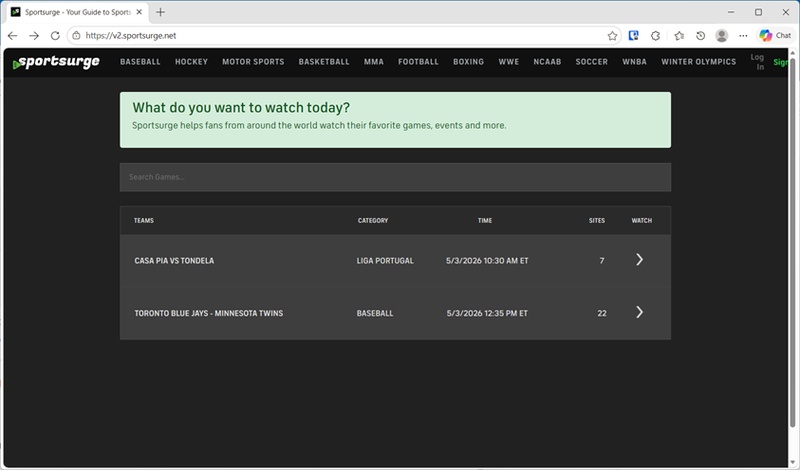Click the address bar URL
Image resolution: width=800 pixels, height=470 pixels.
131,36
